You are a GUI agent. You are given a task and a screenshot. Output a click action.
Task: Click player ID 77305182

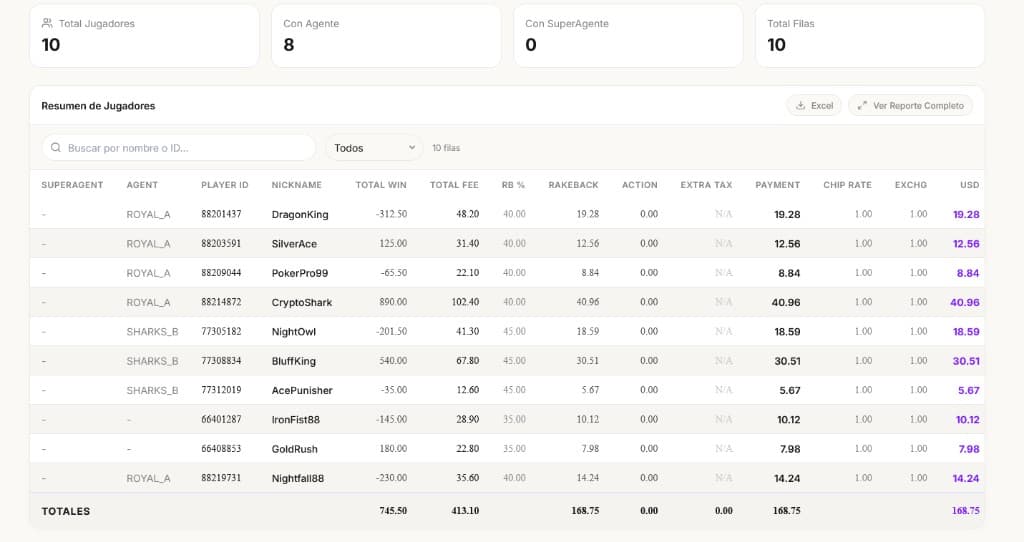221,331
